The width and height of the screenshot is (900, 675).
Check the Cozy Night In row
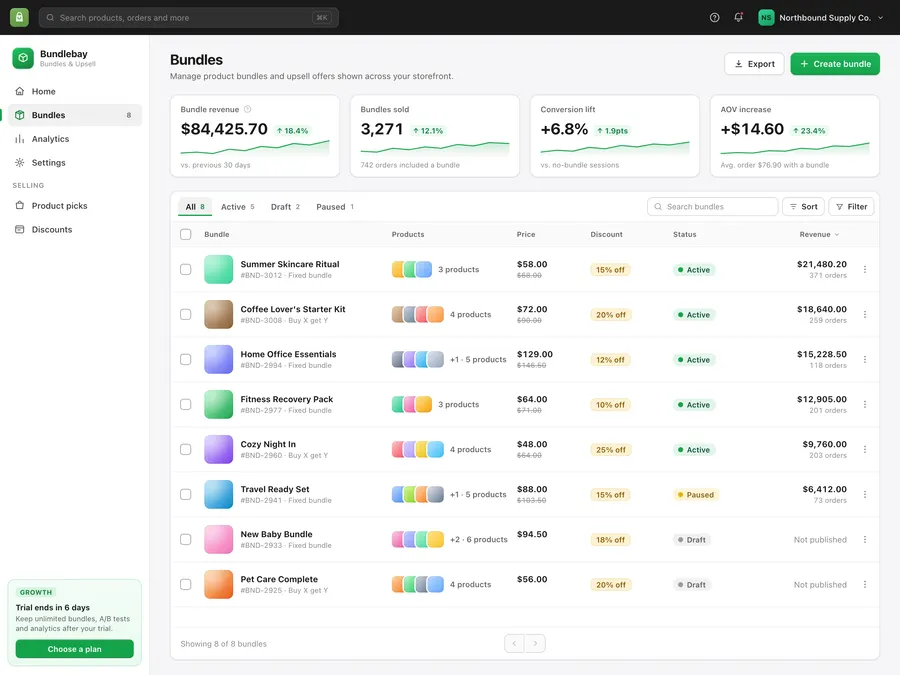coord(185,449)
